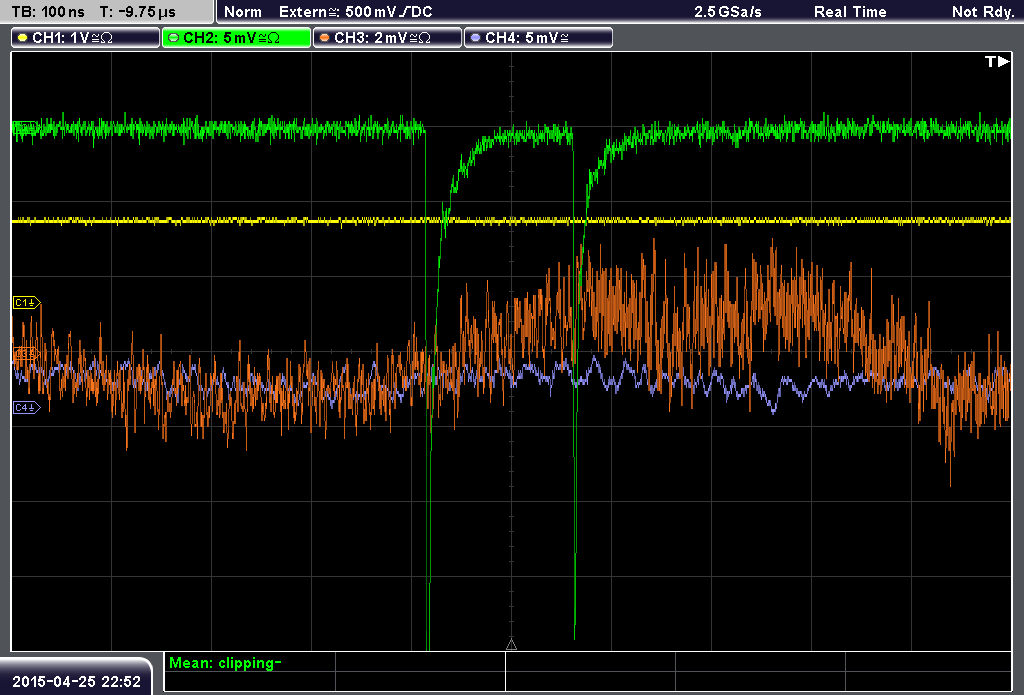
Task: Click the C1 ground level marker
Action: tap(27, 302)
